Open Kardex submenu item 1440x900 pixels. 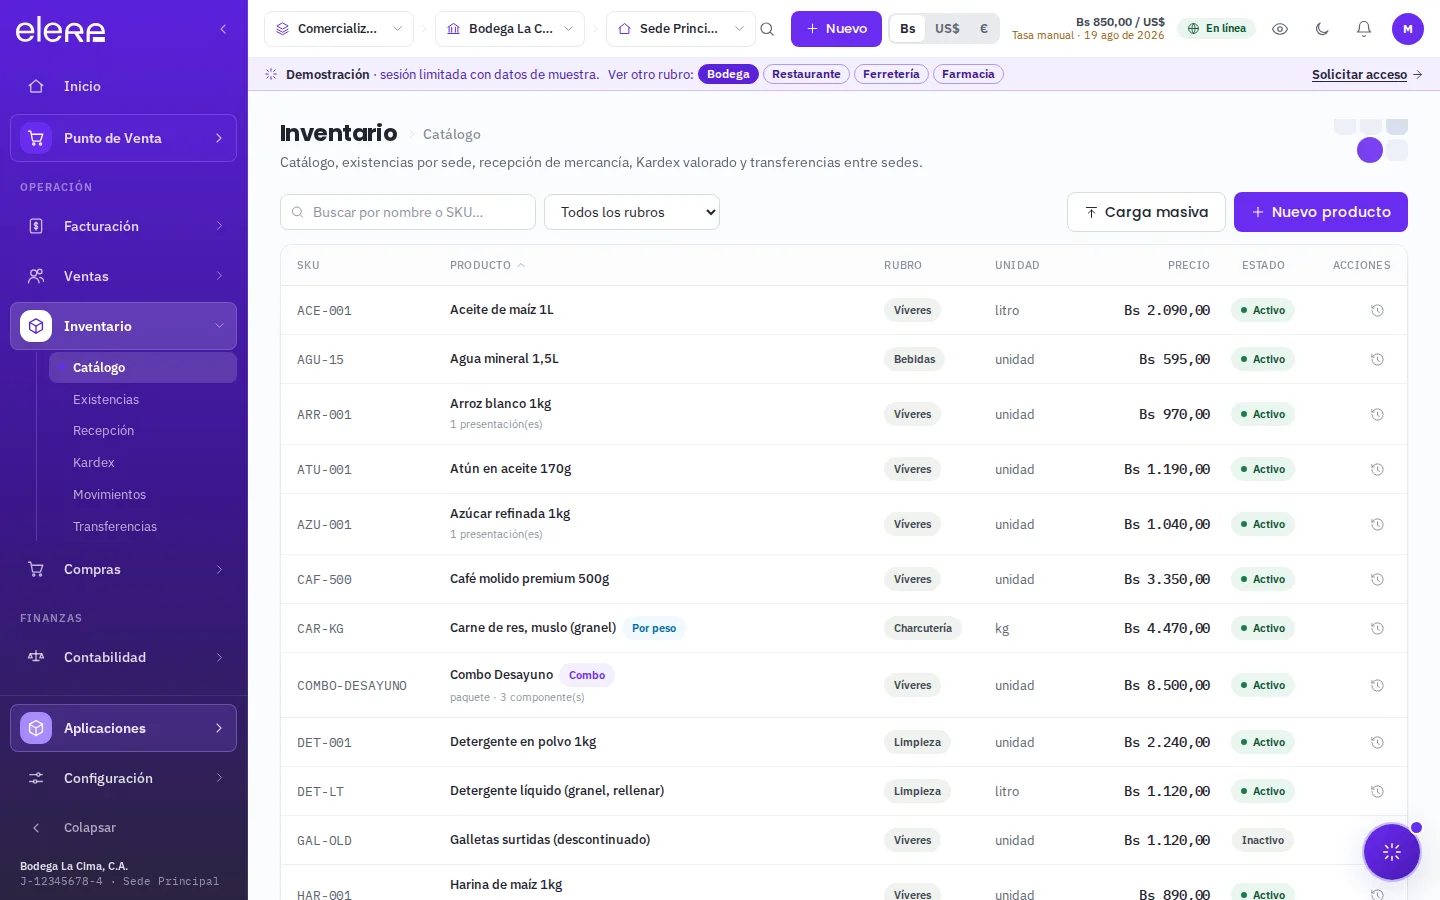click(x=143, y=462)
